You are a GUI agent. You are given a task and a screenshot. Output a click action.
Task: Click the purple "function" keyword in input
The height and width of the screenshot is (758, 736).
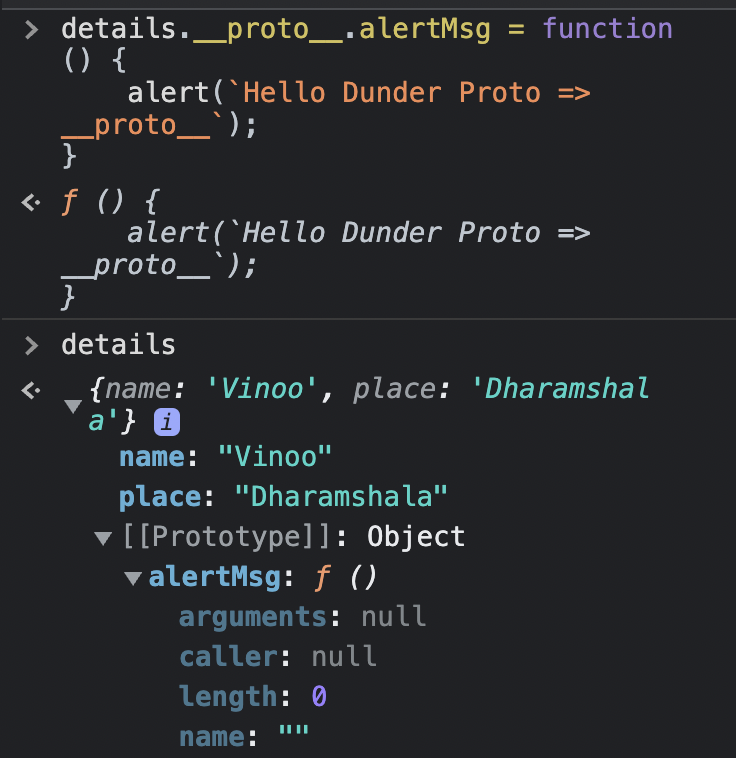[x=607, y=30]
